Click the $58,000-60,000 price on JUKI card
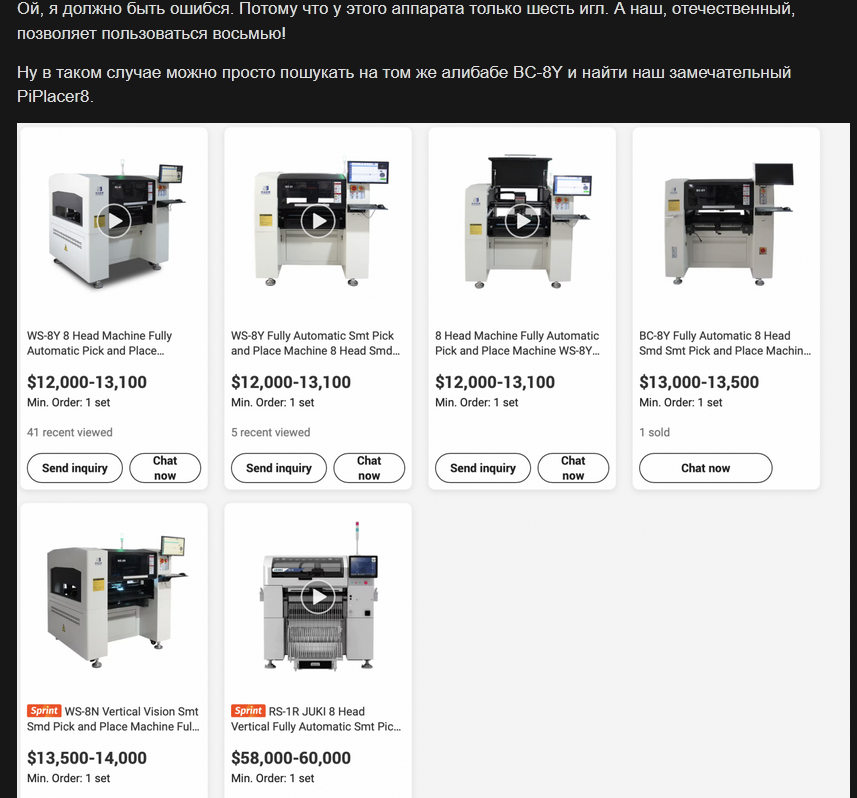Viewport: 857px width, 798px height. pos(291,758)
